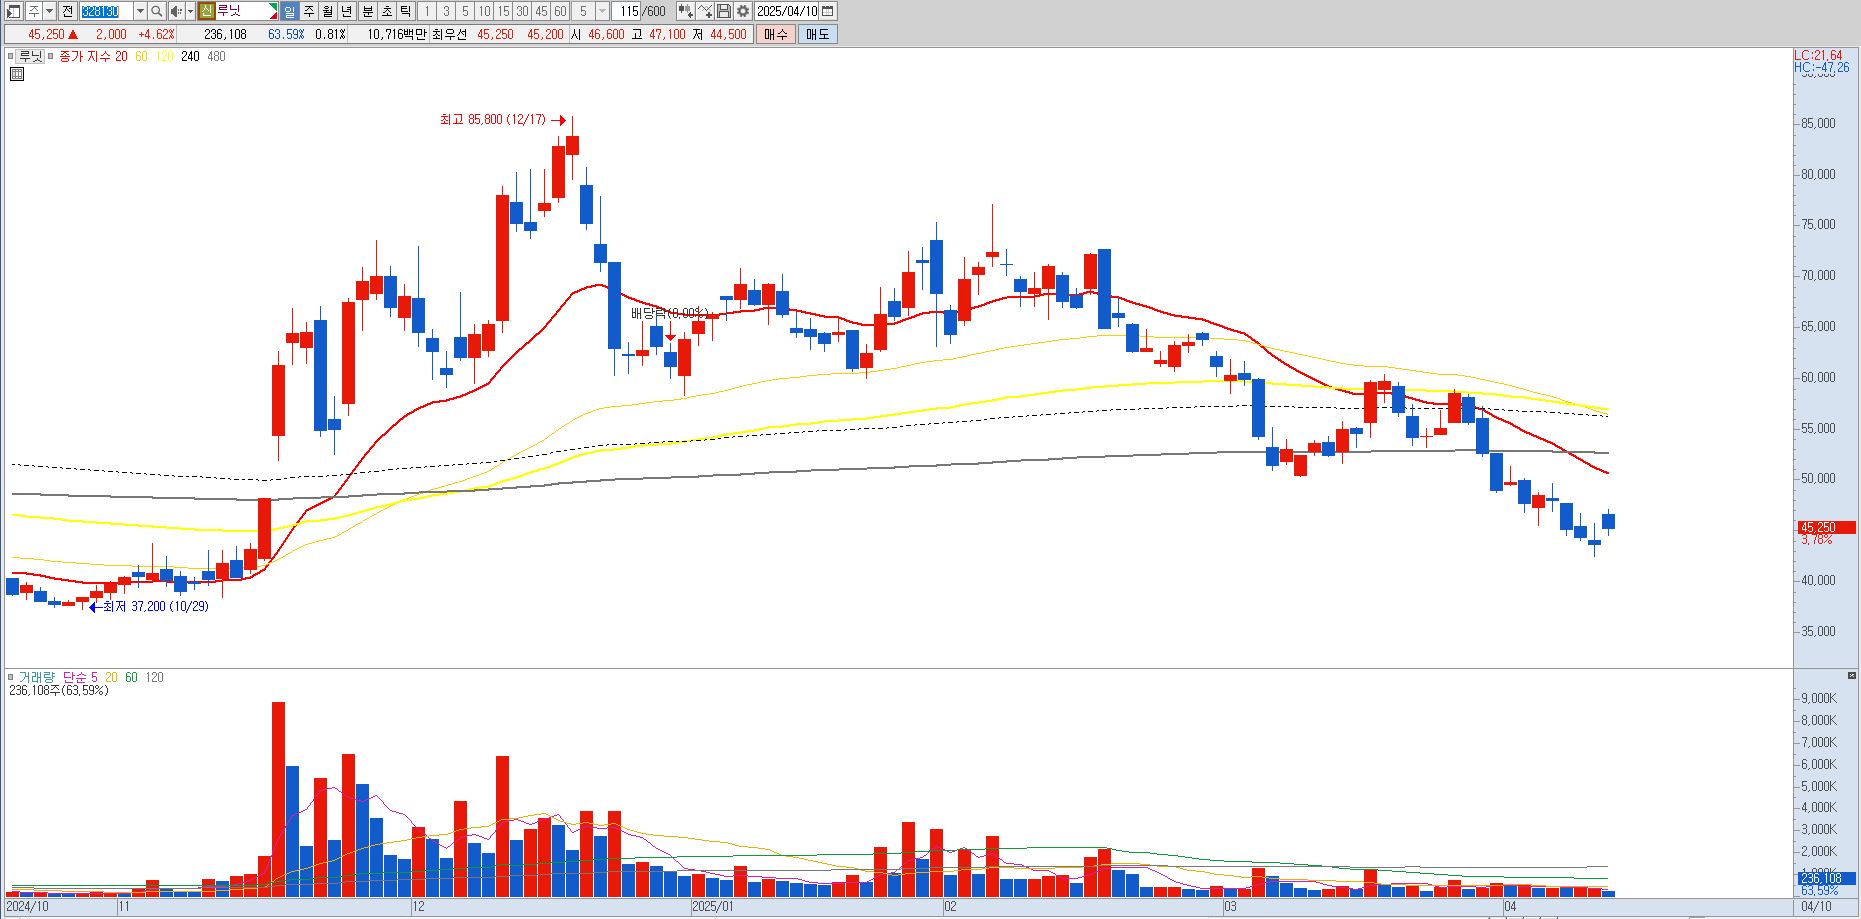Image resolution: width=1861 pixels, height=919 pixels.
Task: Select the 일 daily period toggle
Action: pos(289,11)
